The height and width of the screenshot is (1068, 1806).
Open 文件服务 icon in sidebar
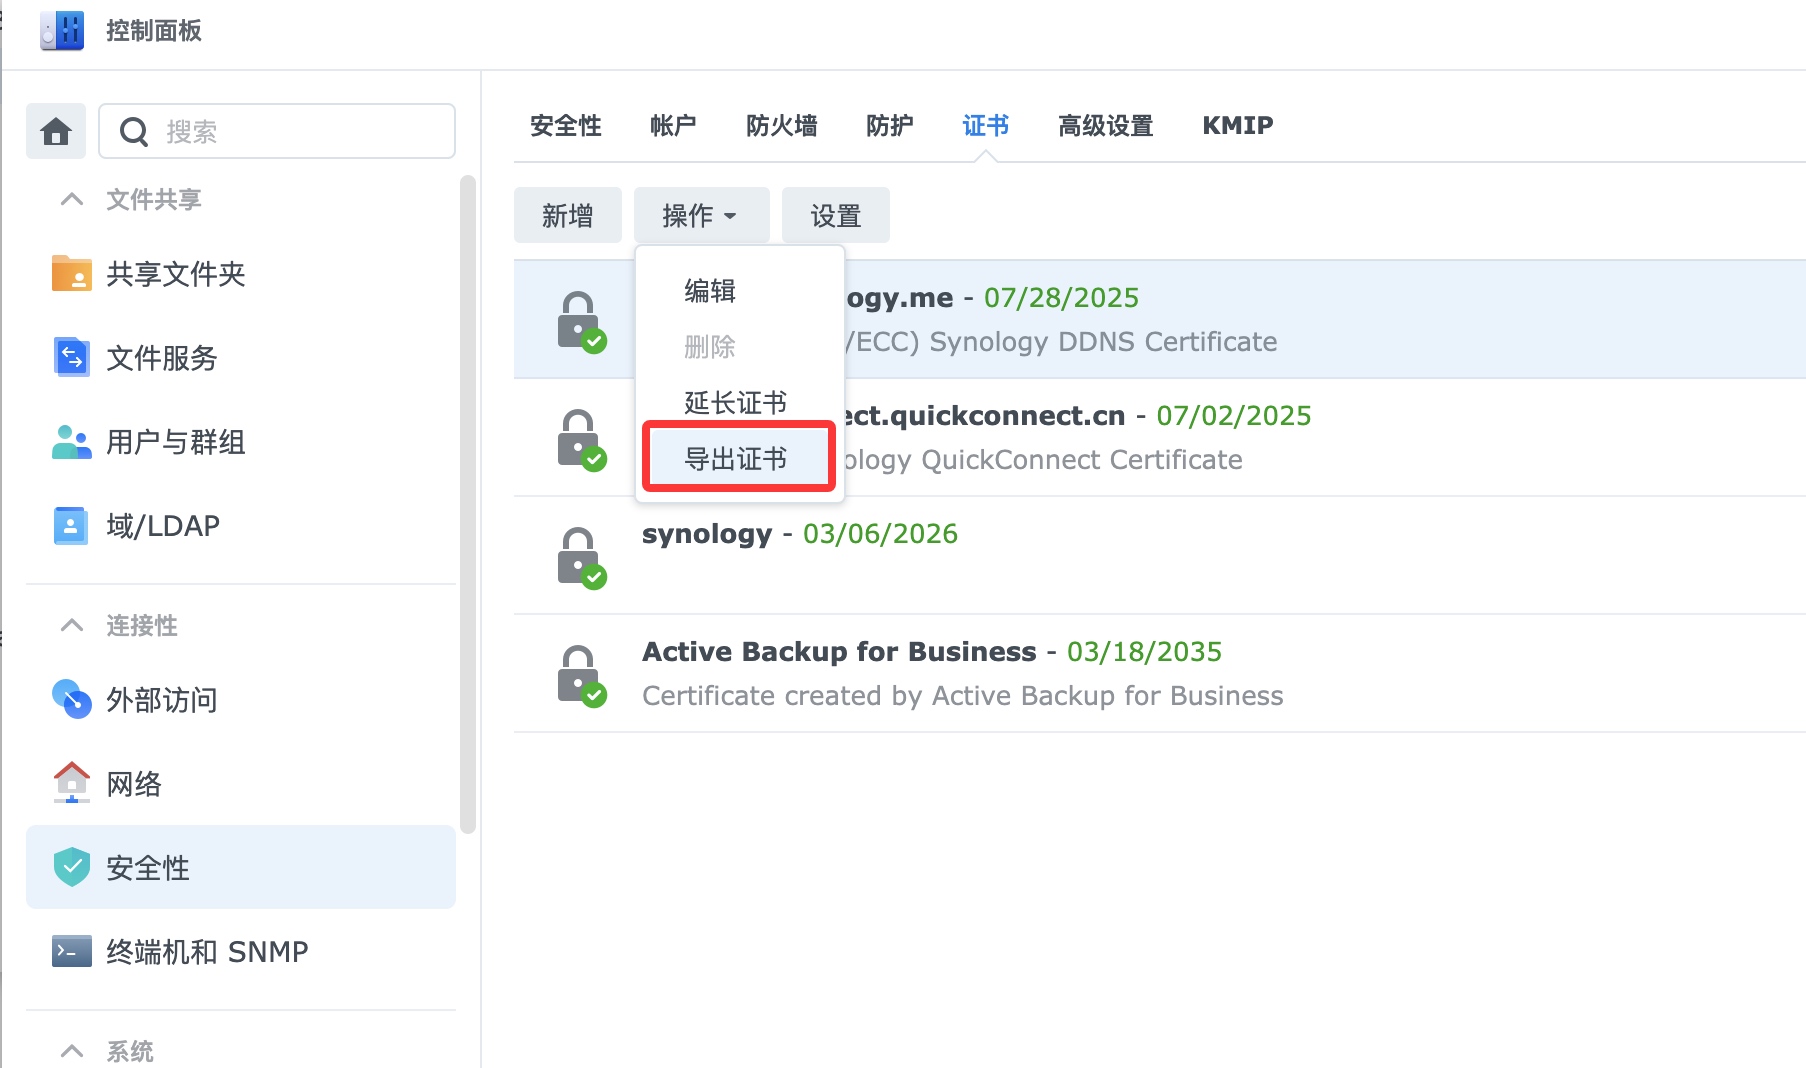coord(71,357)
